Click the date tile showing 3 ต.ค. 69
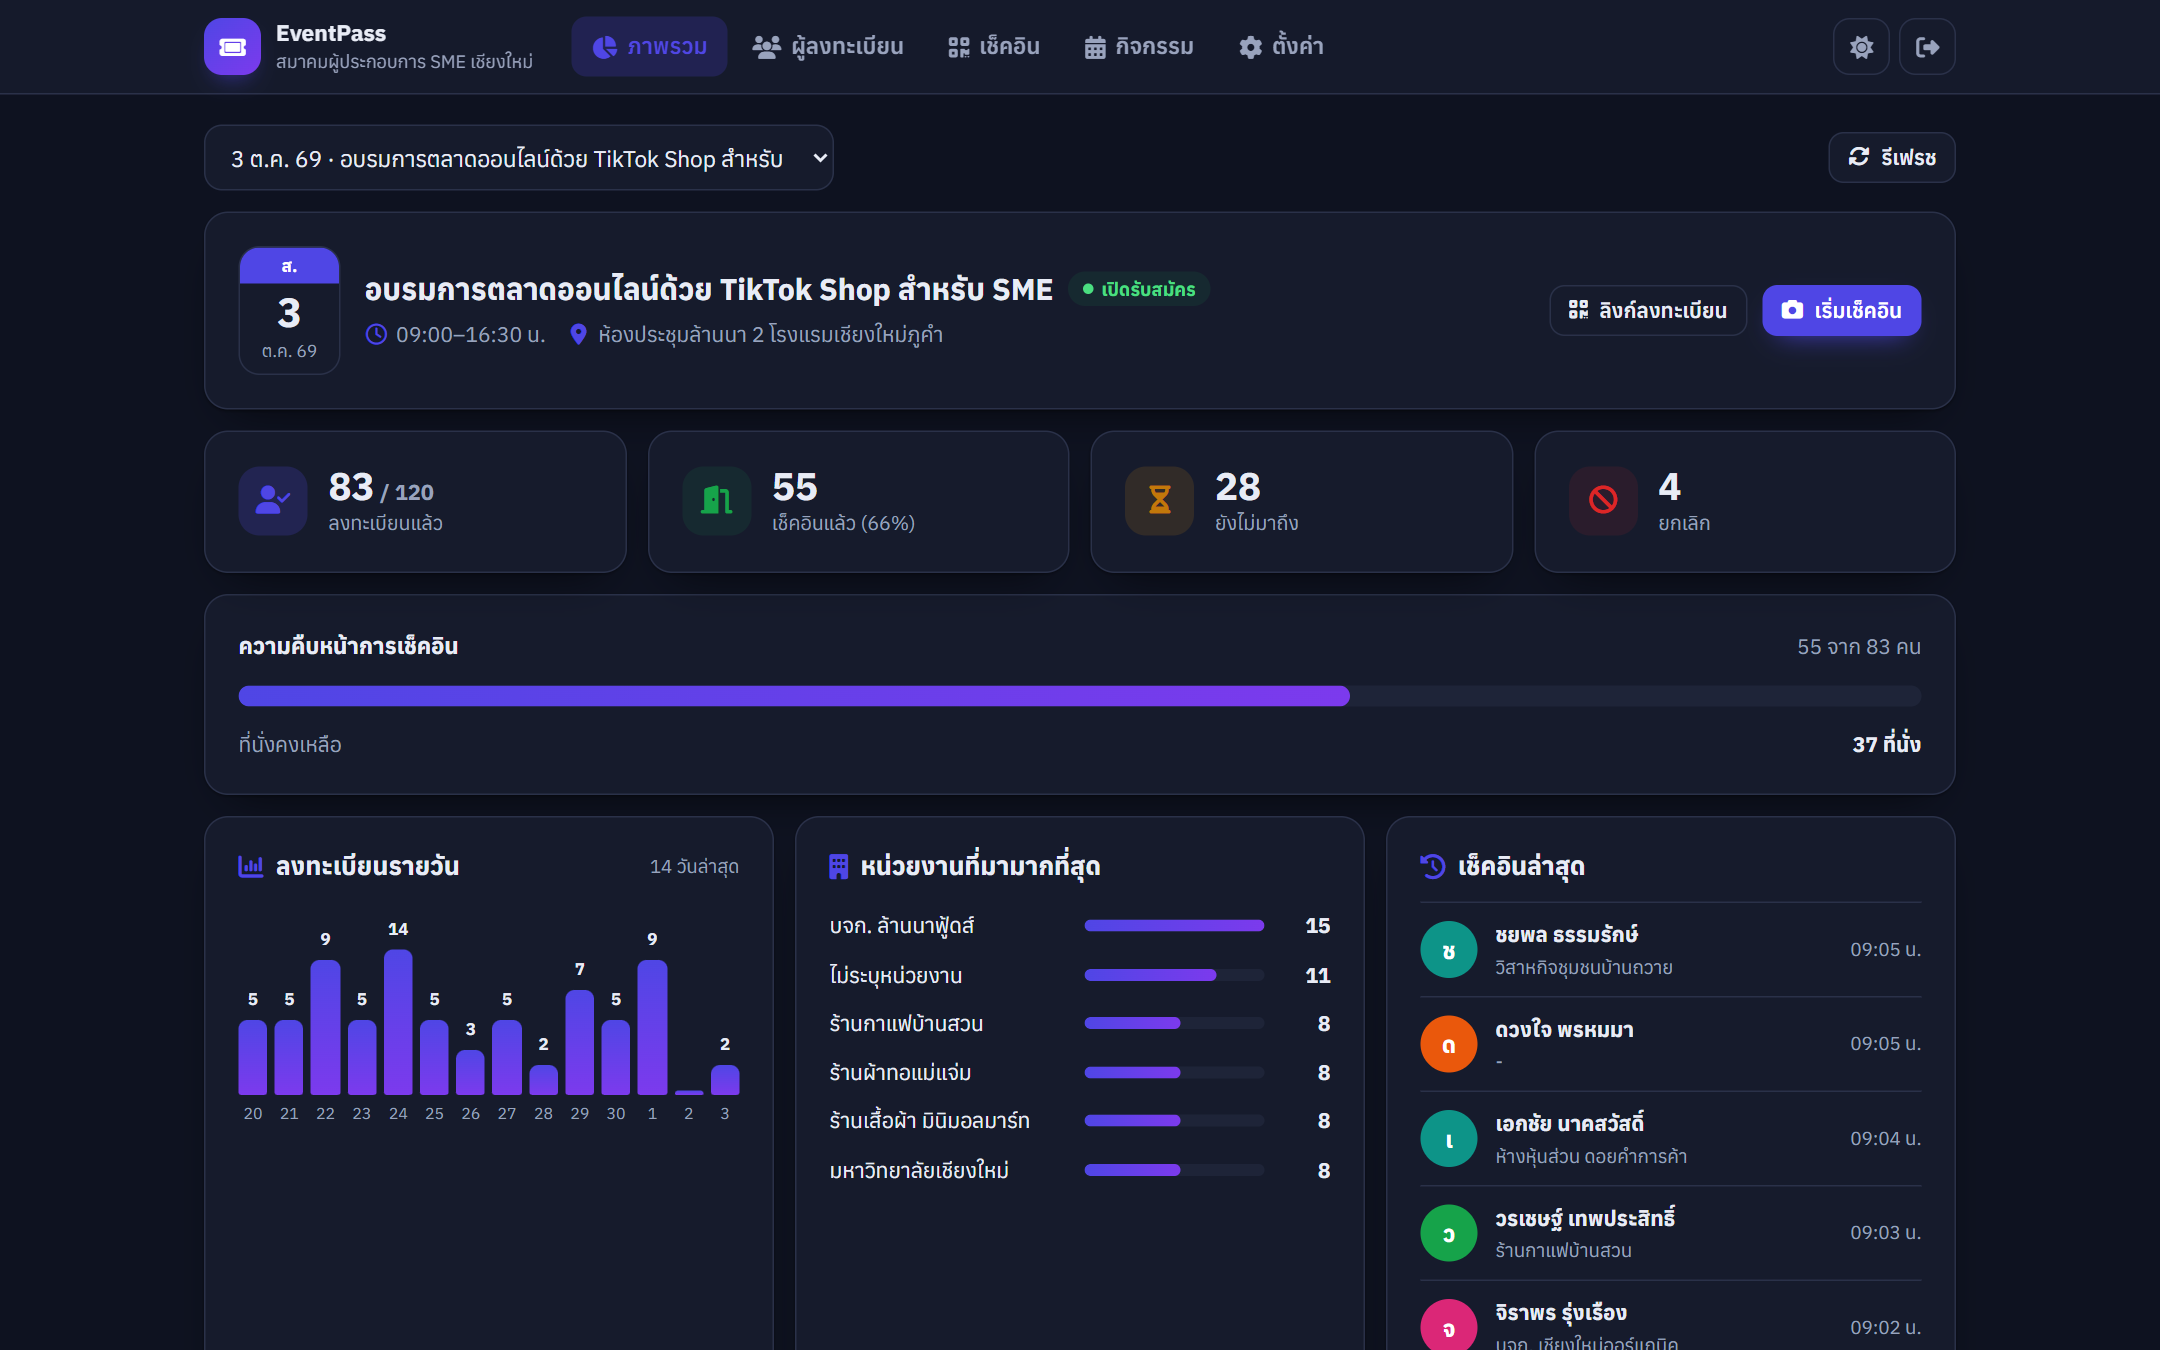 (289, 310)
